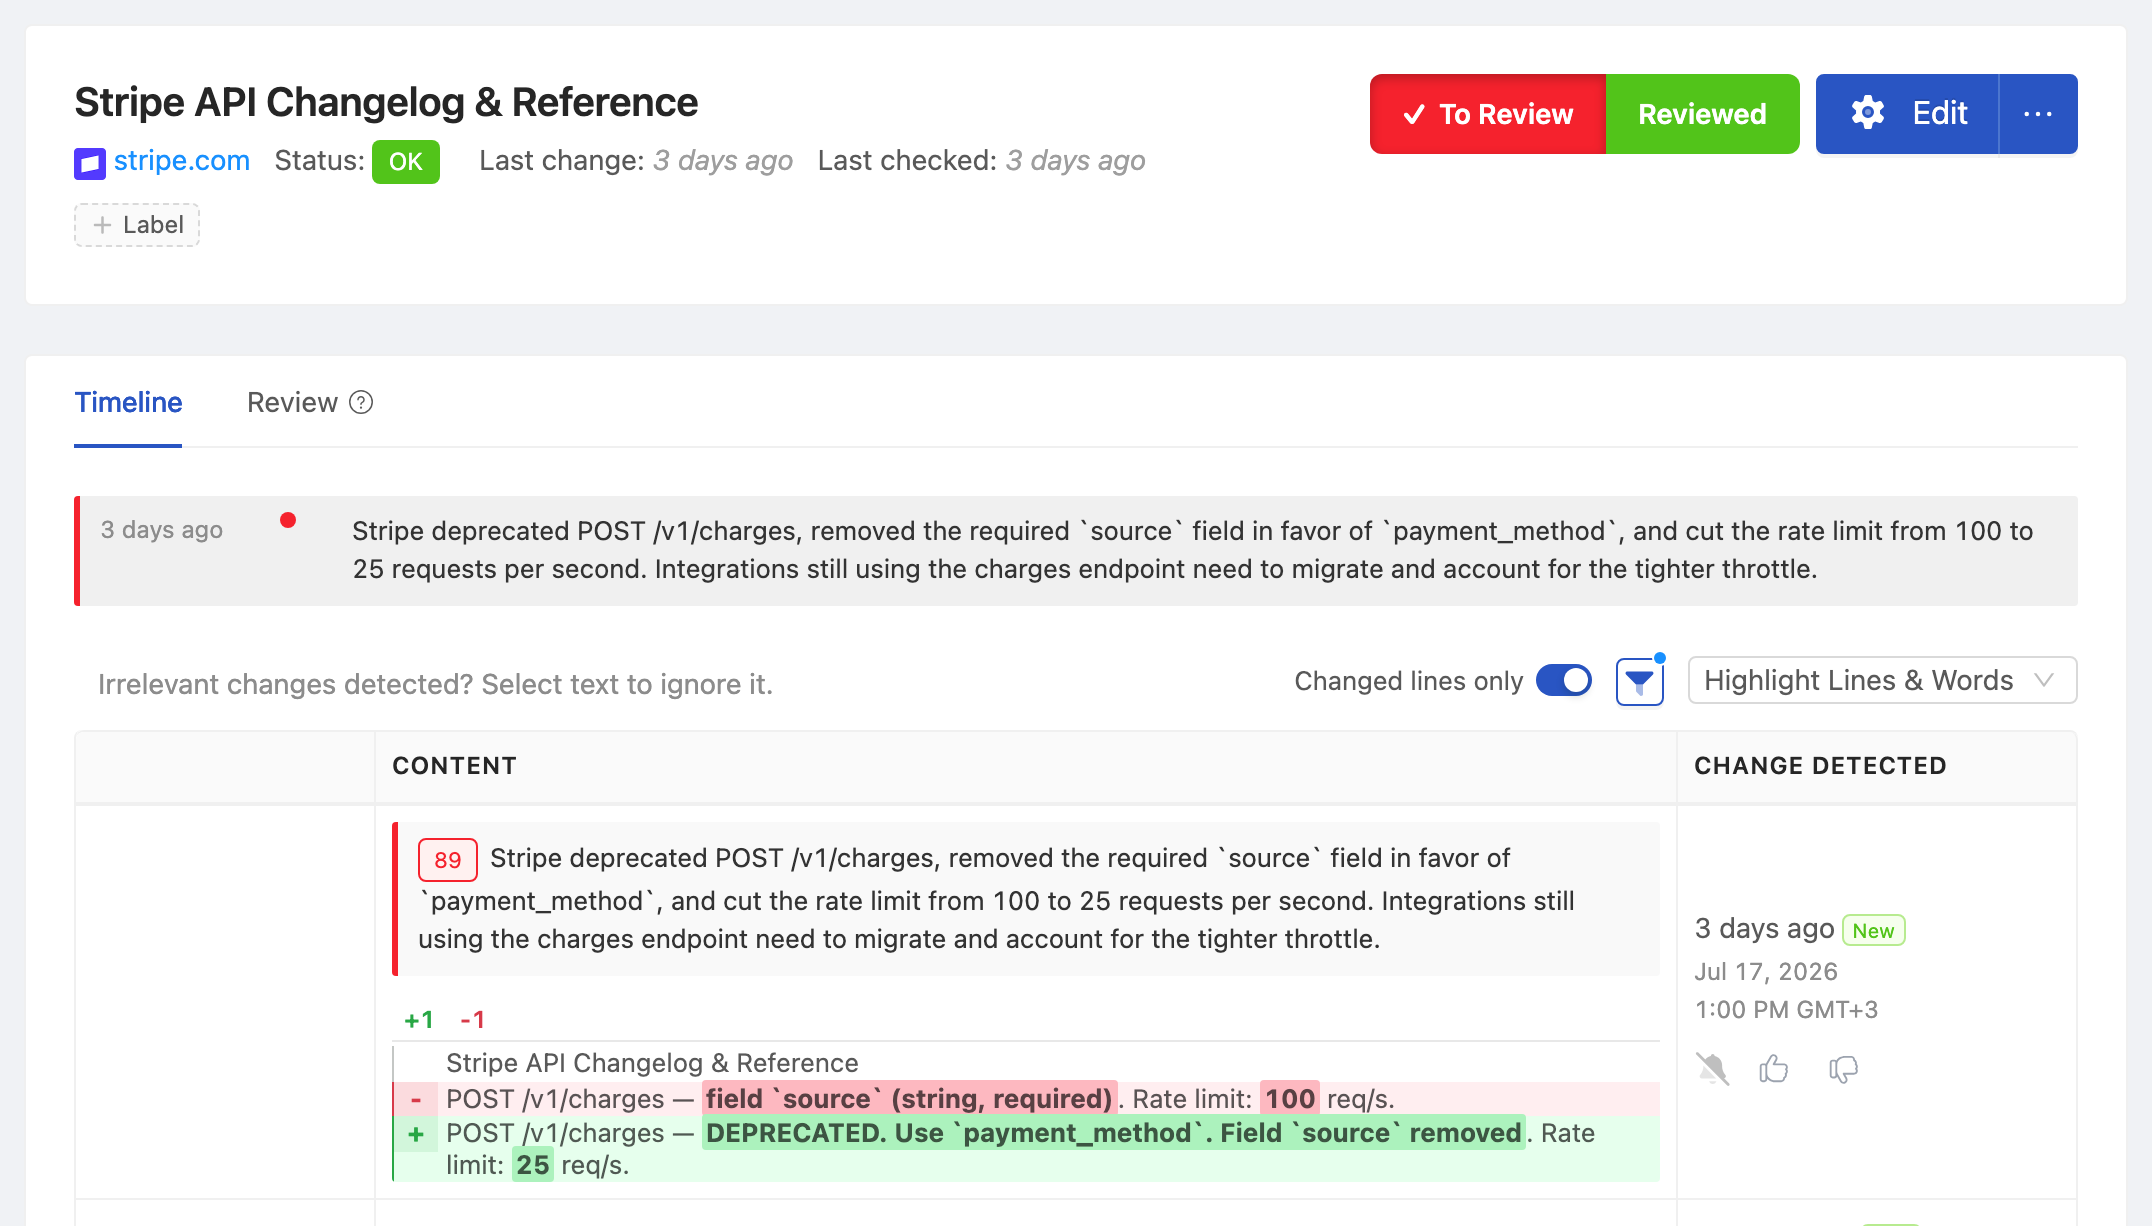Image resolution: width=2152 pixels, height=1226 pixels.
Task: Click the +1 added lines counter
Action: click(x=418, y=1020)
